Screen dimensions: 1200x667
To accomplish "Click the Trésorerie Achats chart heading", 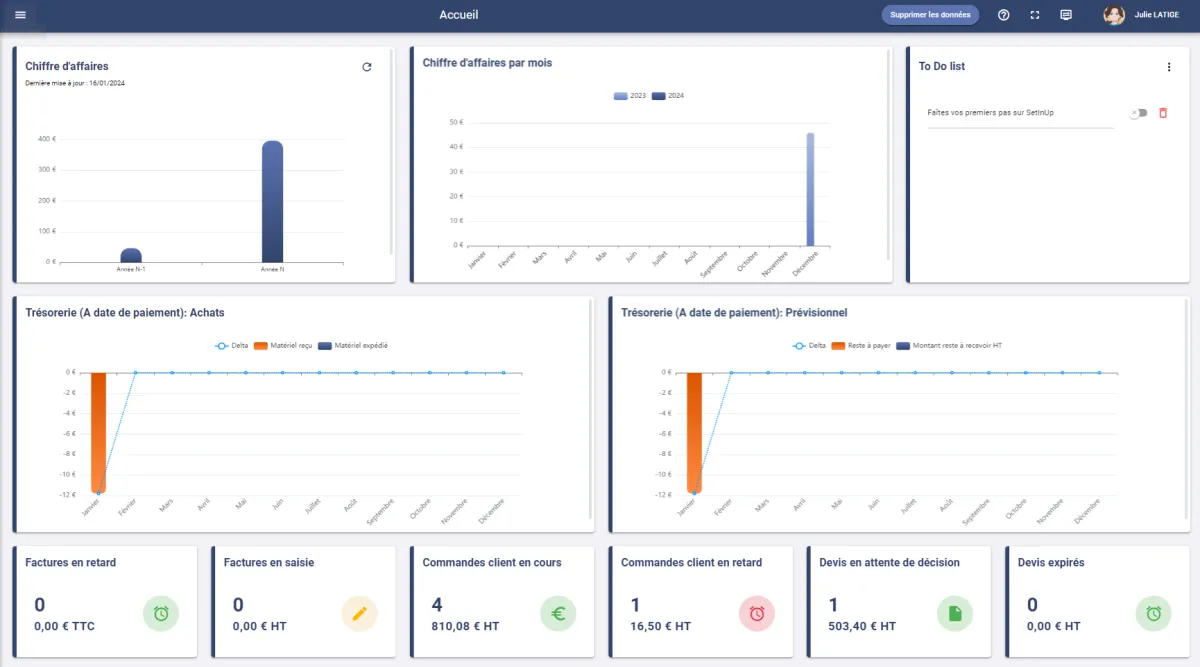I will pyautogui.click(x=125, y=313).
